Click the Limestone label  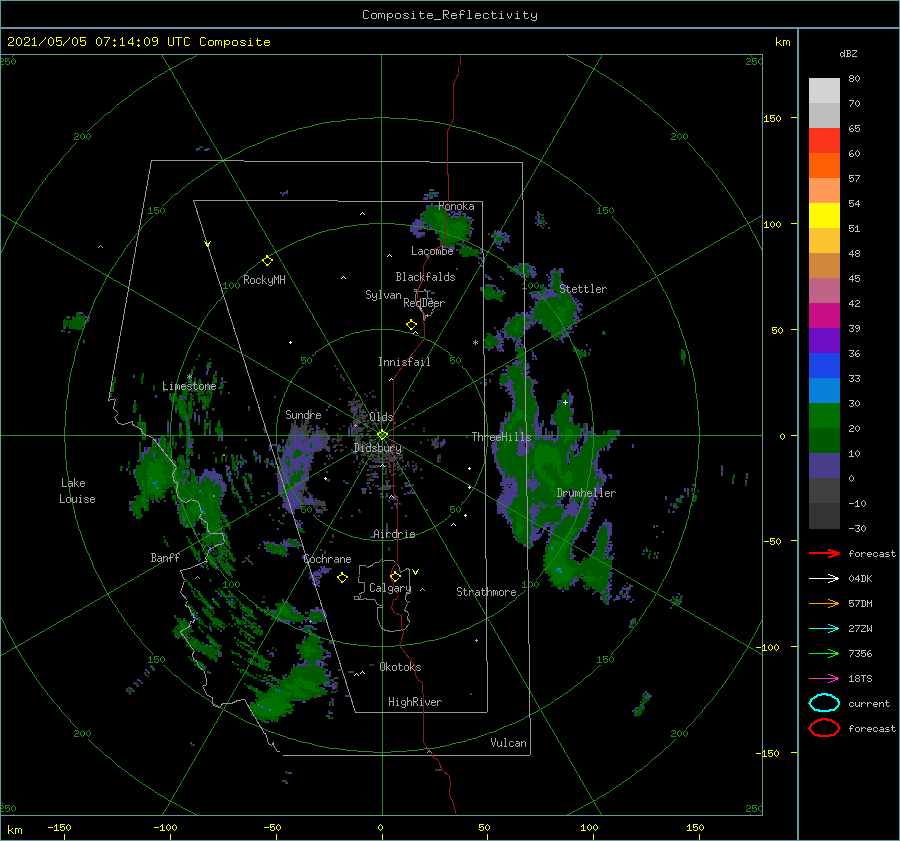click(x=189, y=386)
